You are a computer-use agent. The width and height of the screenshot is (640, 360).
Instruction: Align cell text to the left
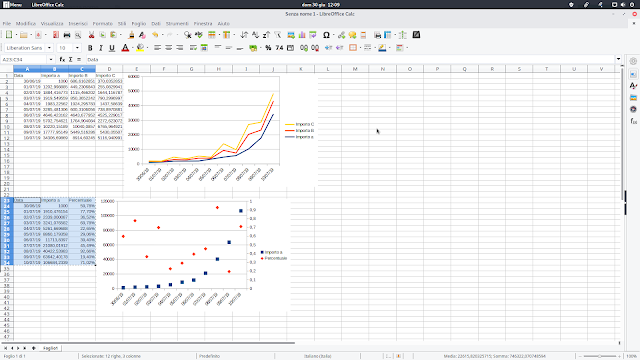[x=158, y=48]
